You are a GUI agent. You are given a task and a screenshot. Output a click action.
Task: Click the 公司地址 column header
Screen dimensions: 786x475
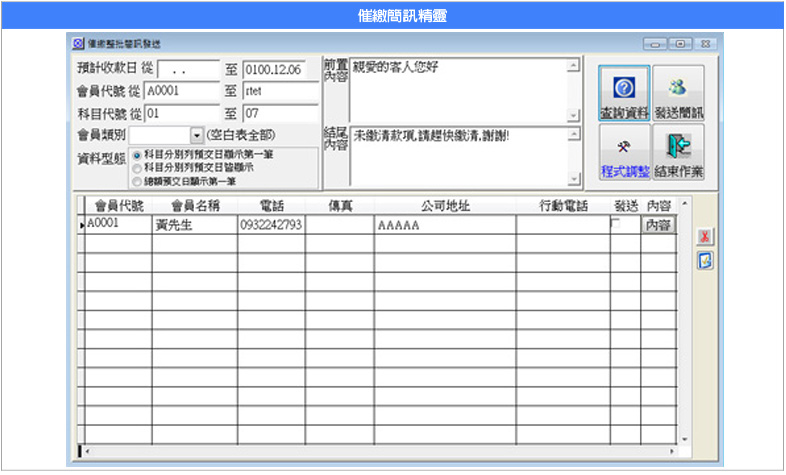(444, 205)
